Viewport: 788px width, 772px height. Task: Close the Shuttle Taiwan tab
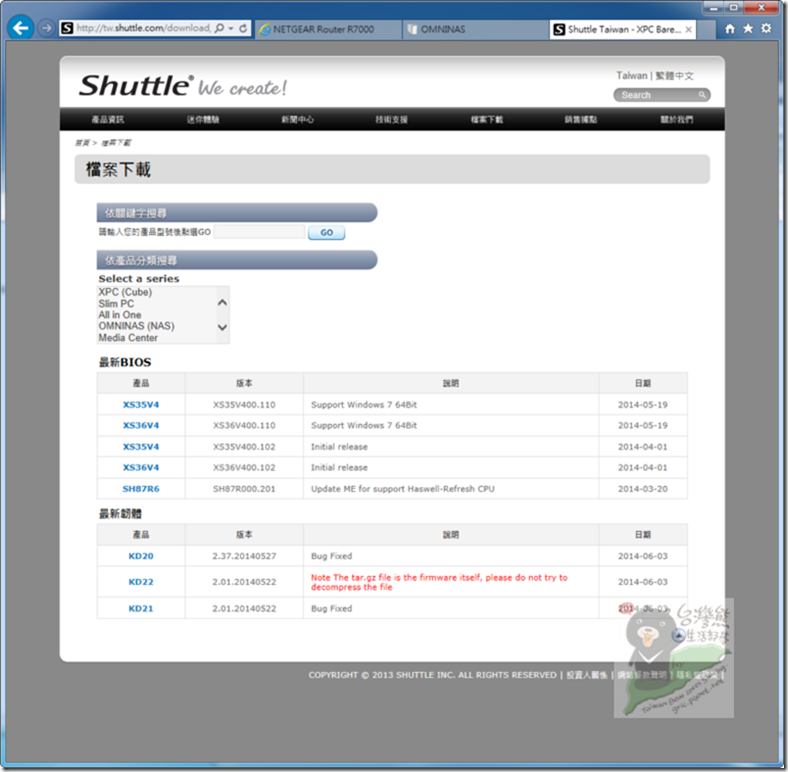[688, 30]
